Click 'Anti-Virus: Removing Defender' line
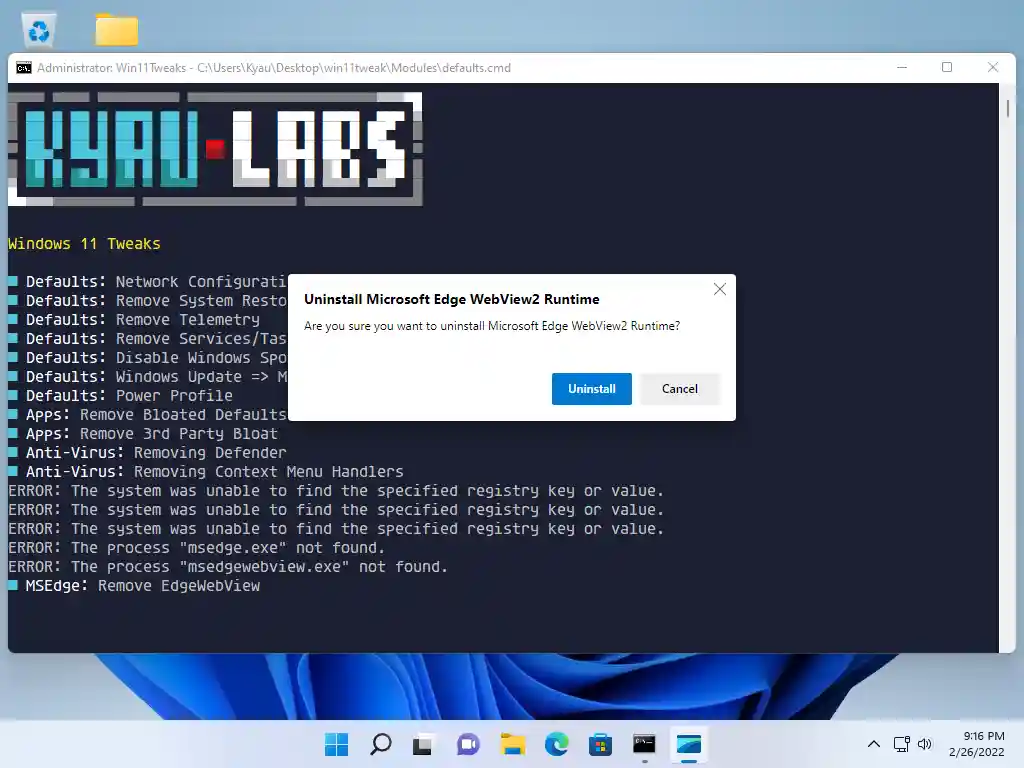Image resolution: width=1024 pixels, height=768 pixels. click(147, 453)
